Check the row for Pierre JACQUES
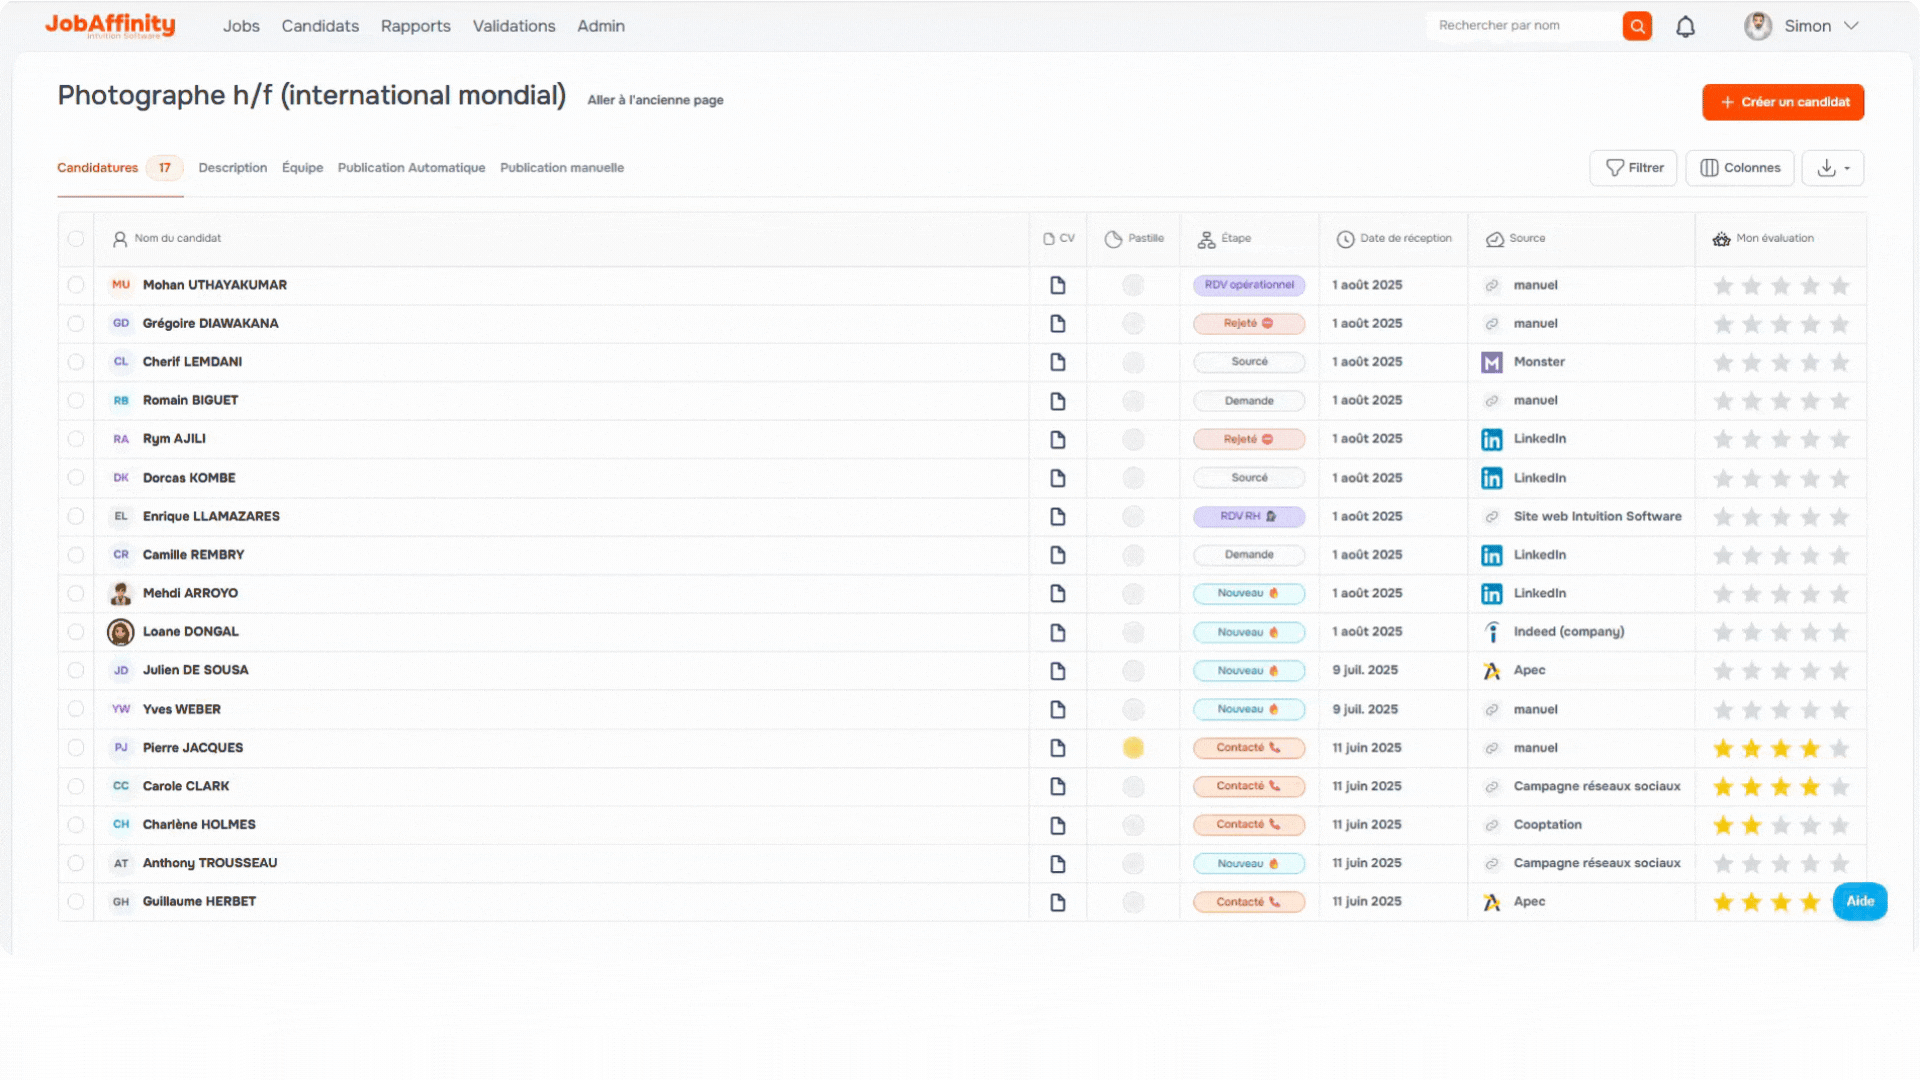 point(76,748)
